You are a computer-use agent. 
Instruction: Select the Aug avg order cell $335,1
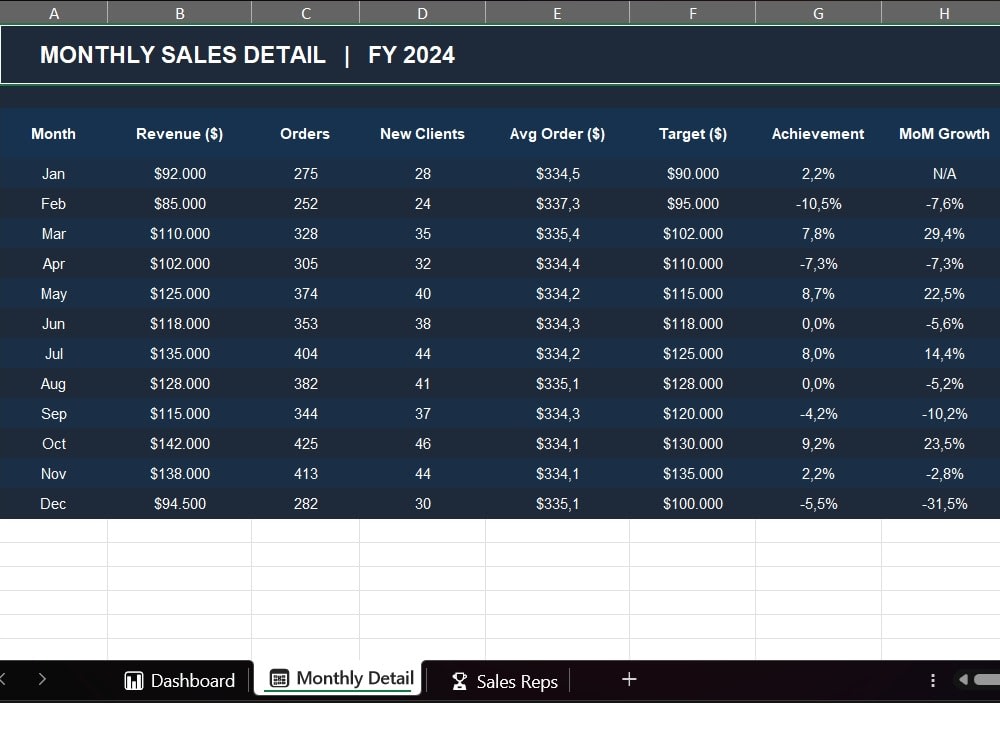click(x=557, y=383)
